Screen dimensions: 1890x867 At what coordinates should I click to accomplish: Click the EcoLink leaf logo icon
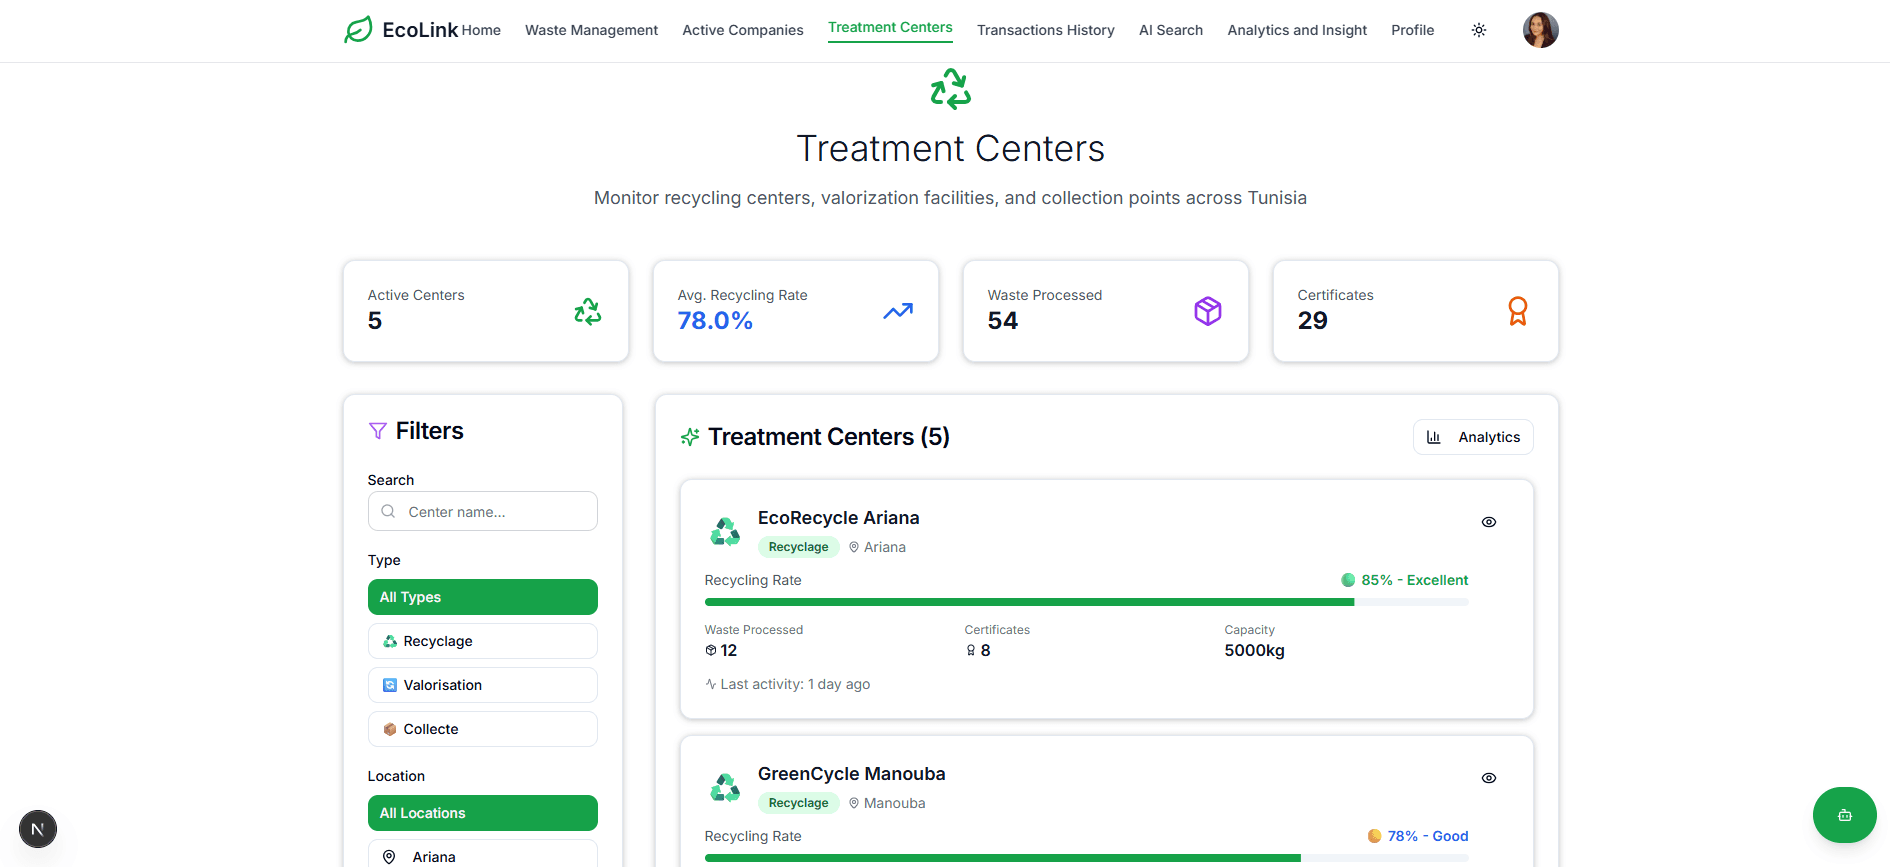(x=358, y=30)
